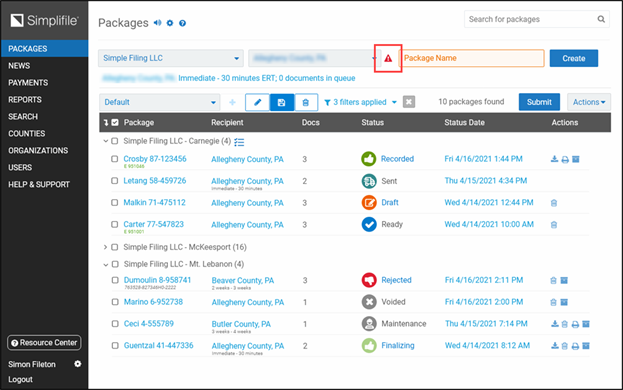This screenshot has width=623, height=390.
Task: Click the sort arrow icon in table header
Action: (106, 123)
